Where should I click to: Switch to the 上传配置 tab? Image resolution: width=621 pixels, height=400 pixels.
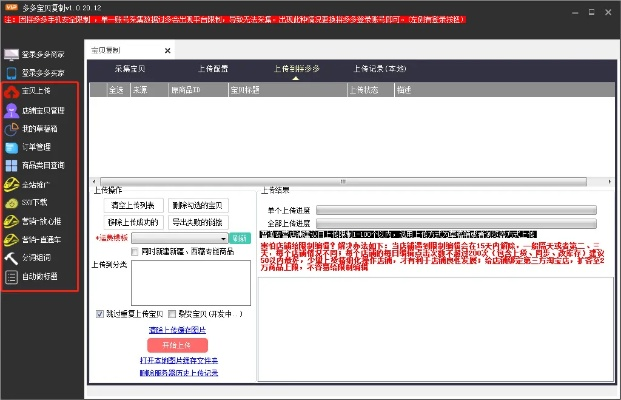pyautogui.click(x=206, y=70)
